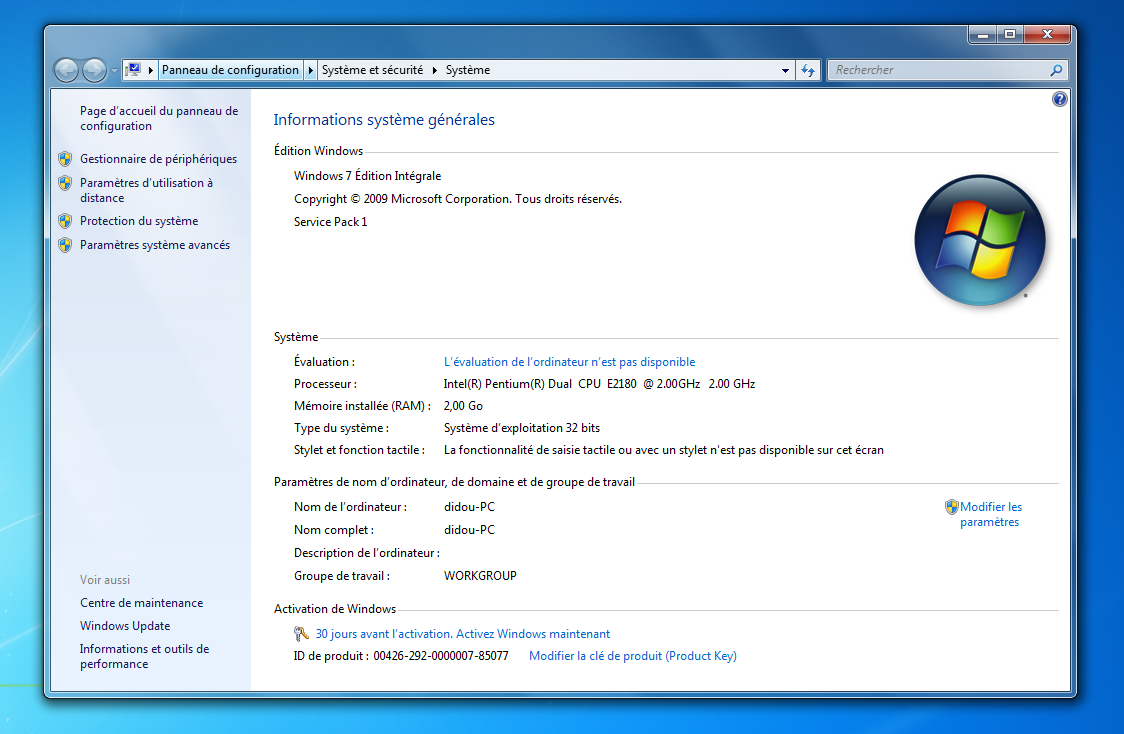This screenshot has height=734, width=1124.
Task: Click the Windows logo image
Action: tap(979, 239)
